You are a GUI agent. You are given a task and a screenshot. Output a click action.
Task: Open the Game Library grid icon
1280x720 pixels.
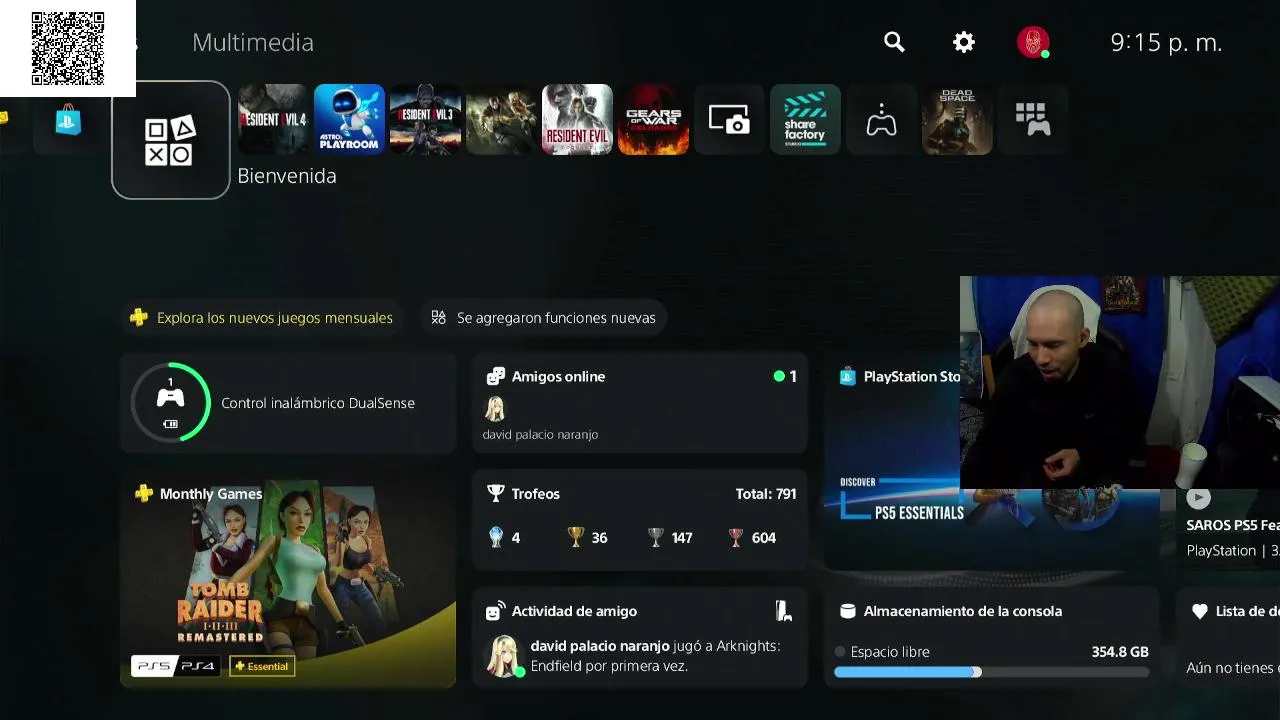1033,119
